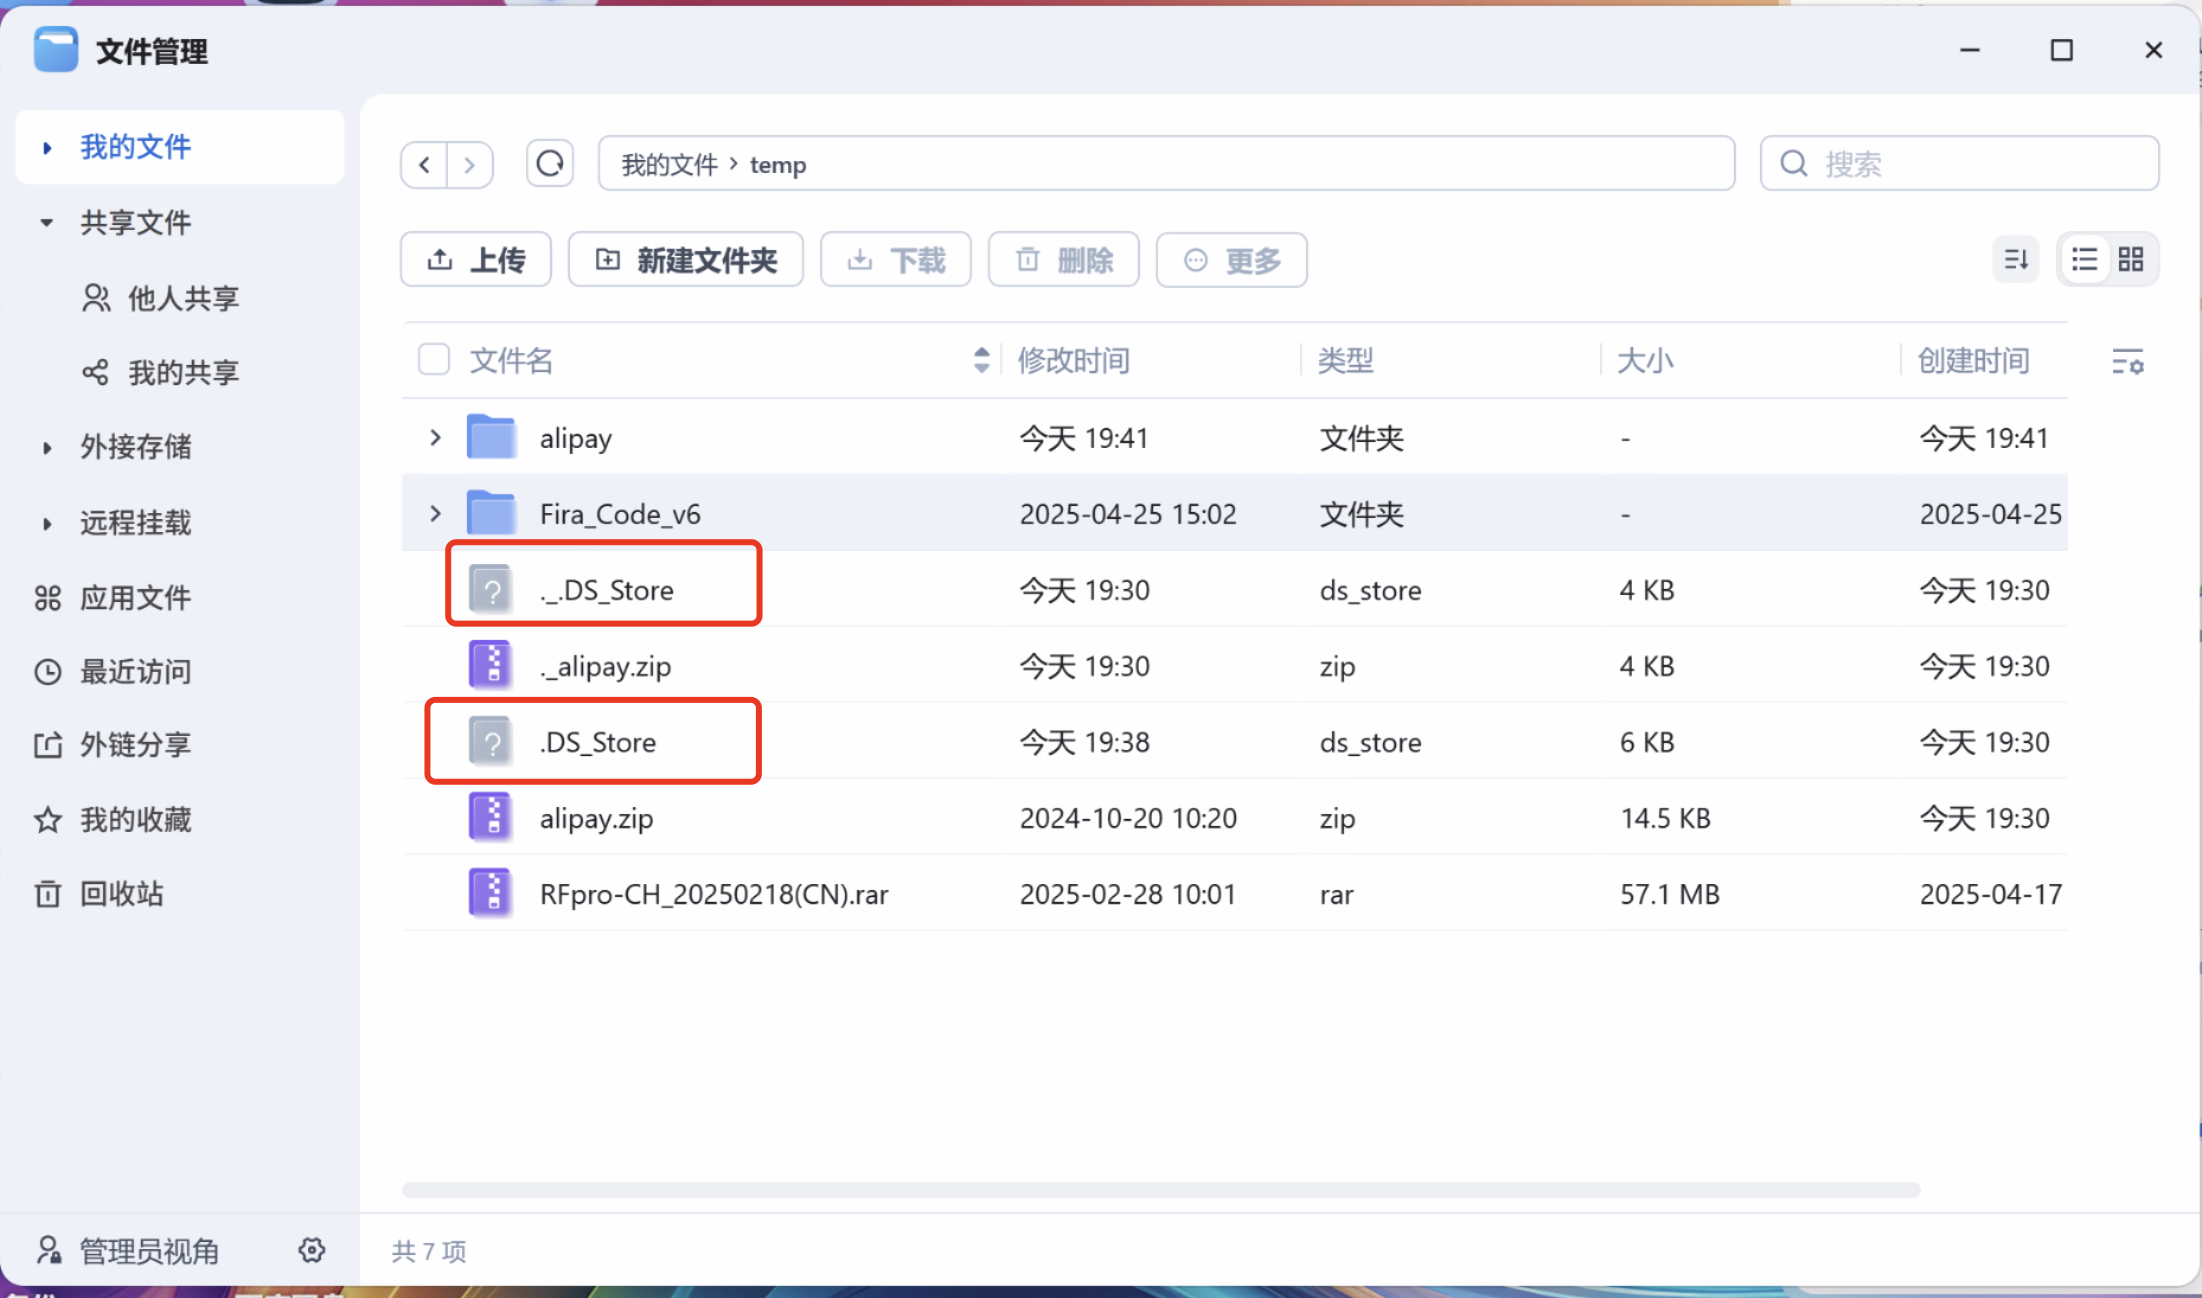Screen dimensions: 2202x1298
Task: Click the File Manager app logo
Action: pyautogui.click(x=56, y=50)
